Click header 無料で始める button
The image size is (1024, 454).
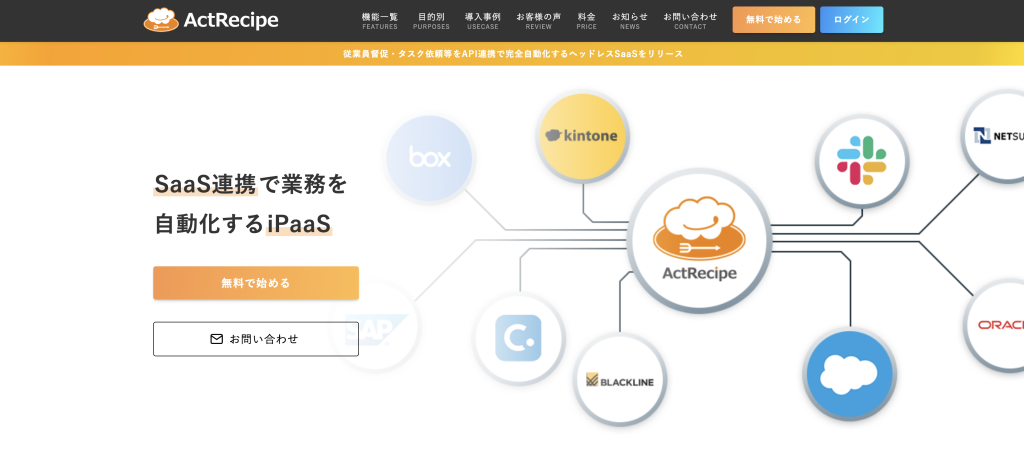pyautogui.click(x=773, y=20)
